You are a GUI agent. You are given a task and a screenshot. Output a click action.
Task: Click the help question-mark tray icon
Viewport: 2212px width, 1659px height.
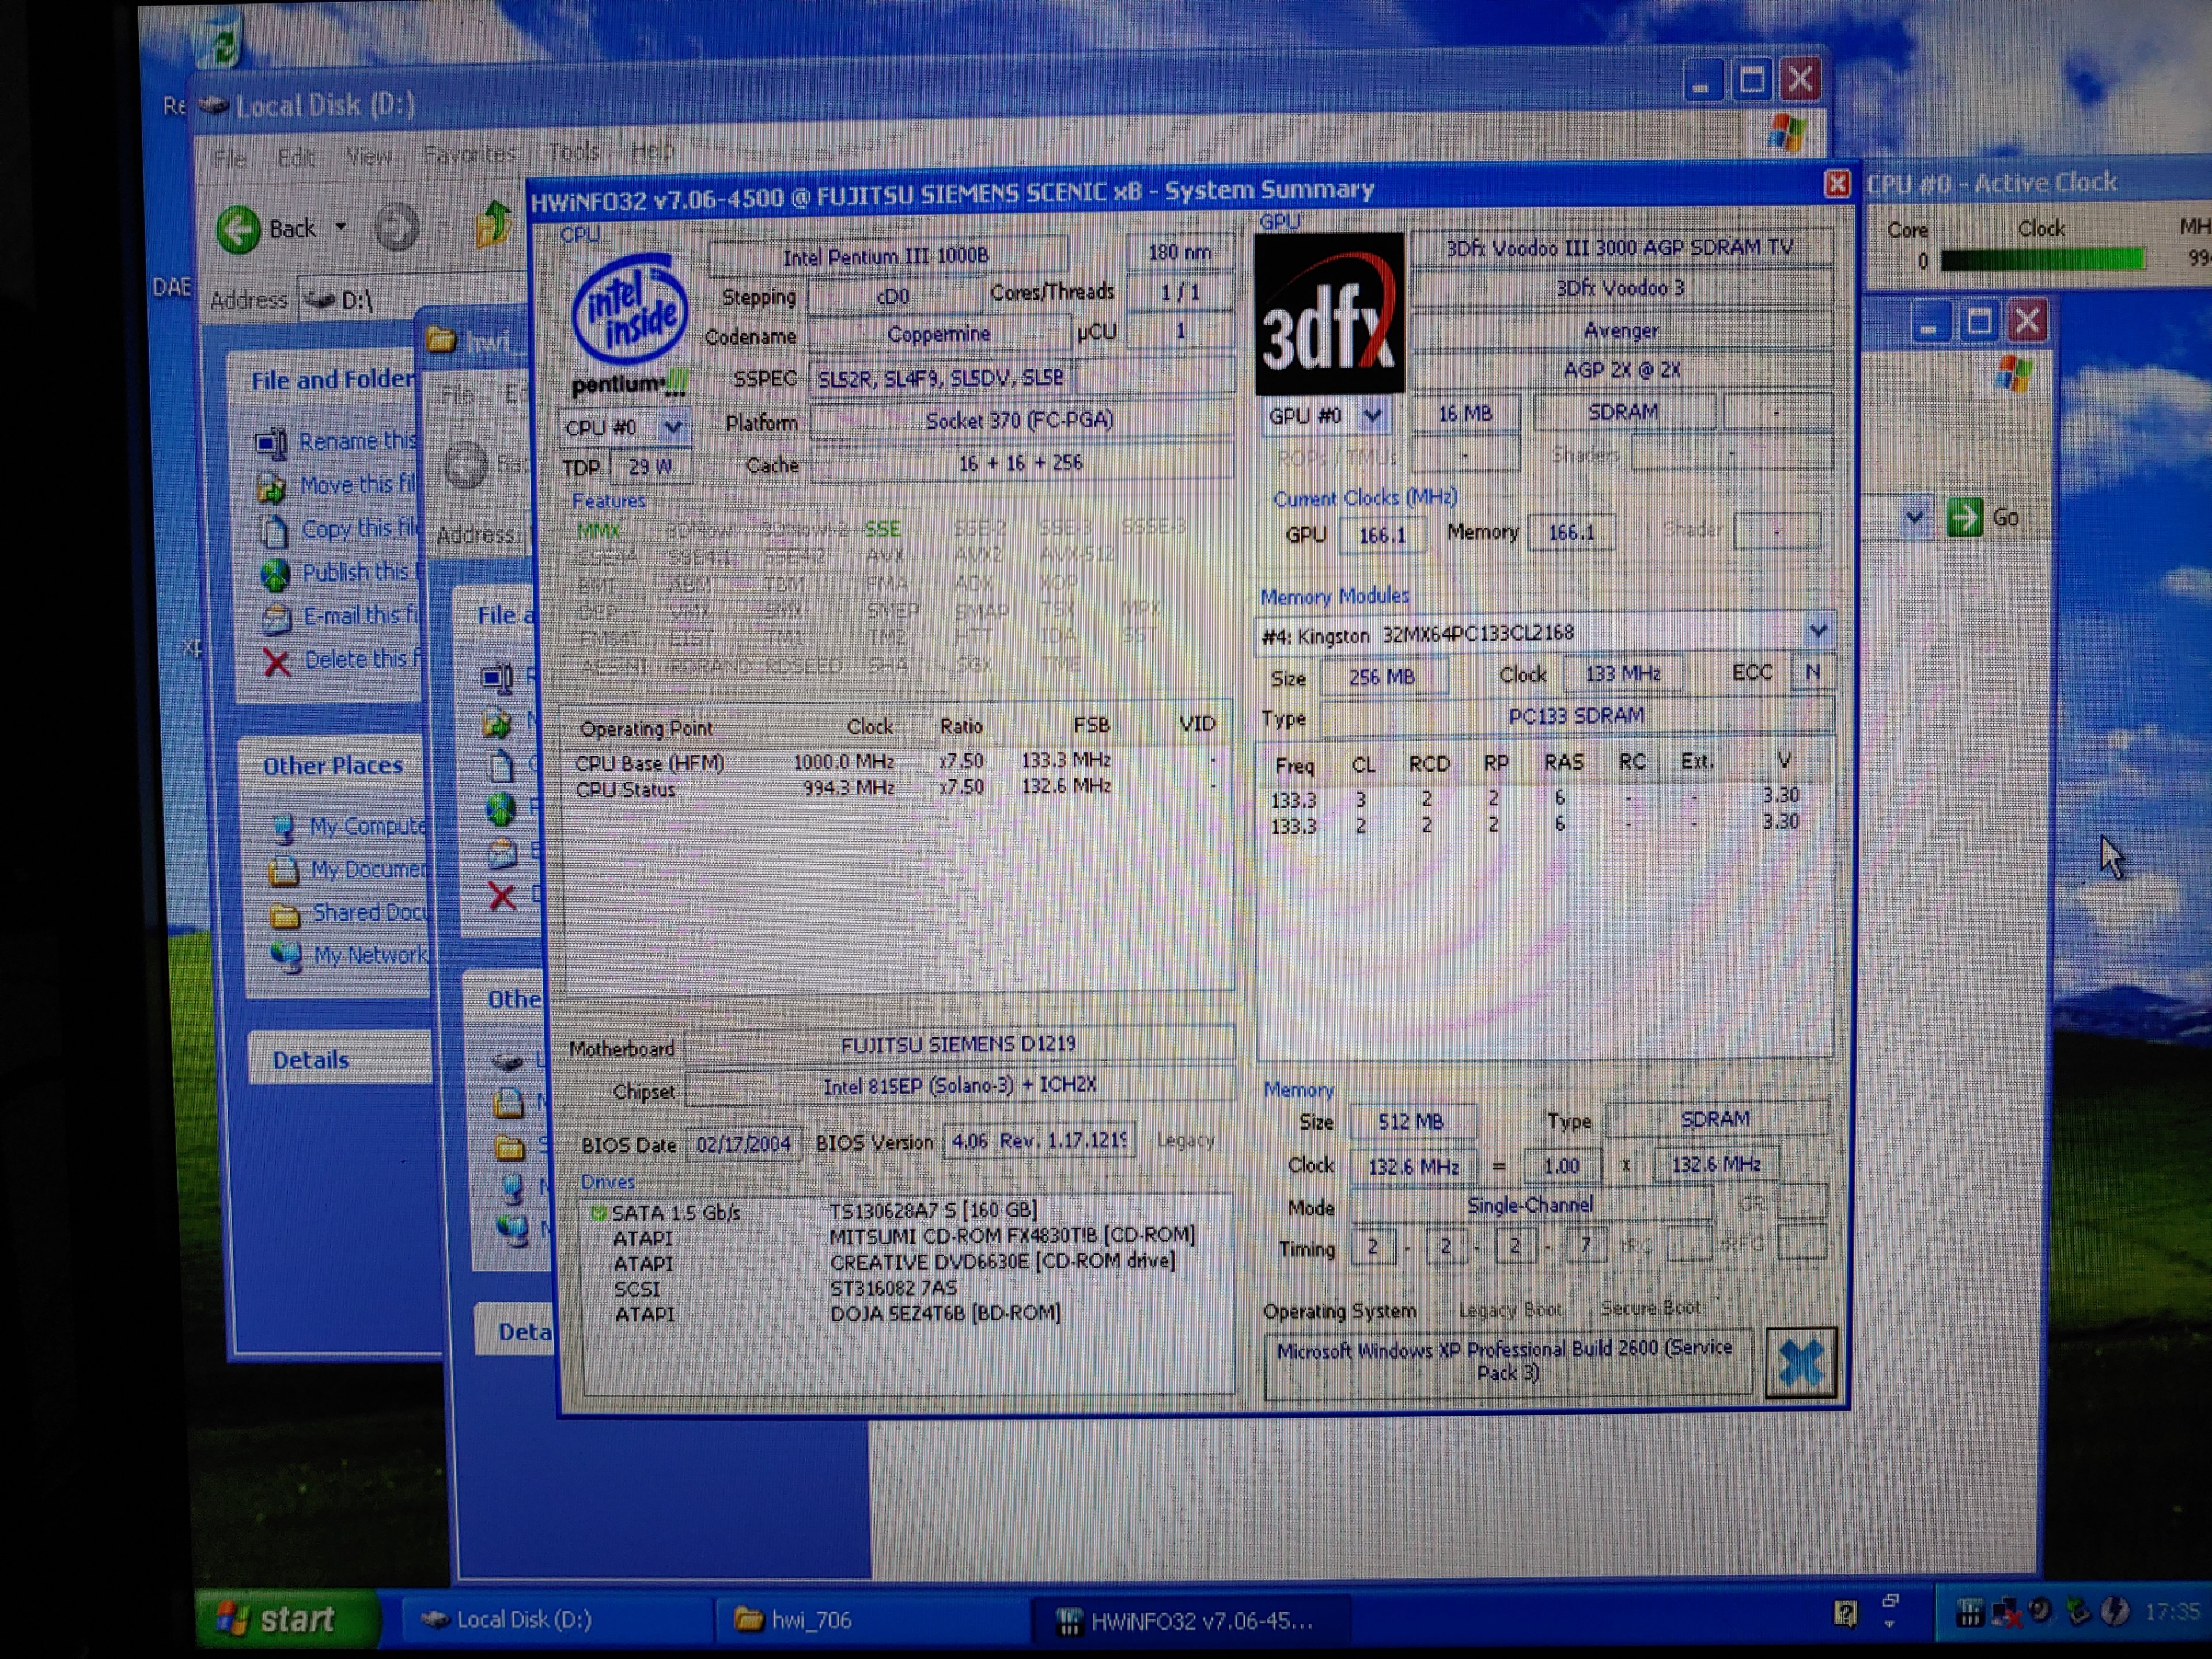click(1845, 1612)
